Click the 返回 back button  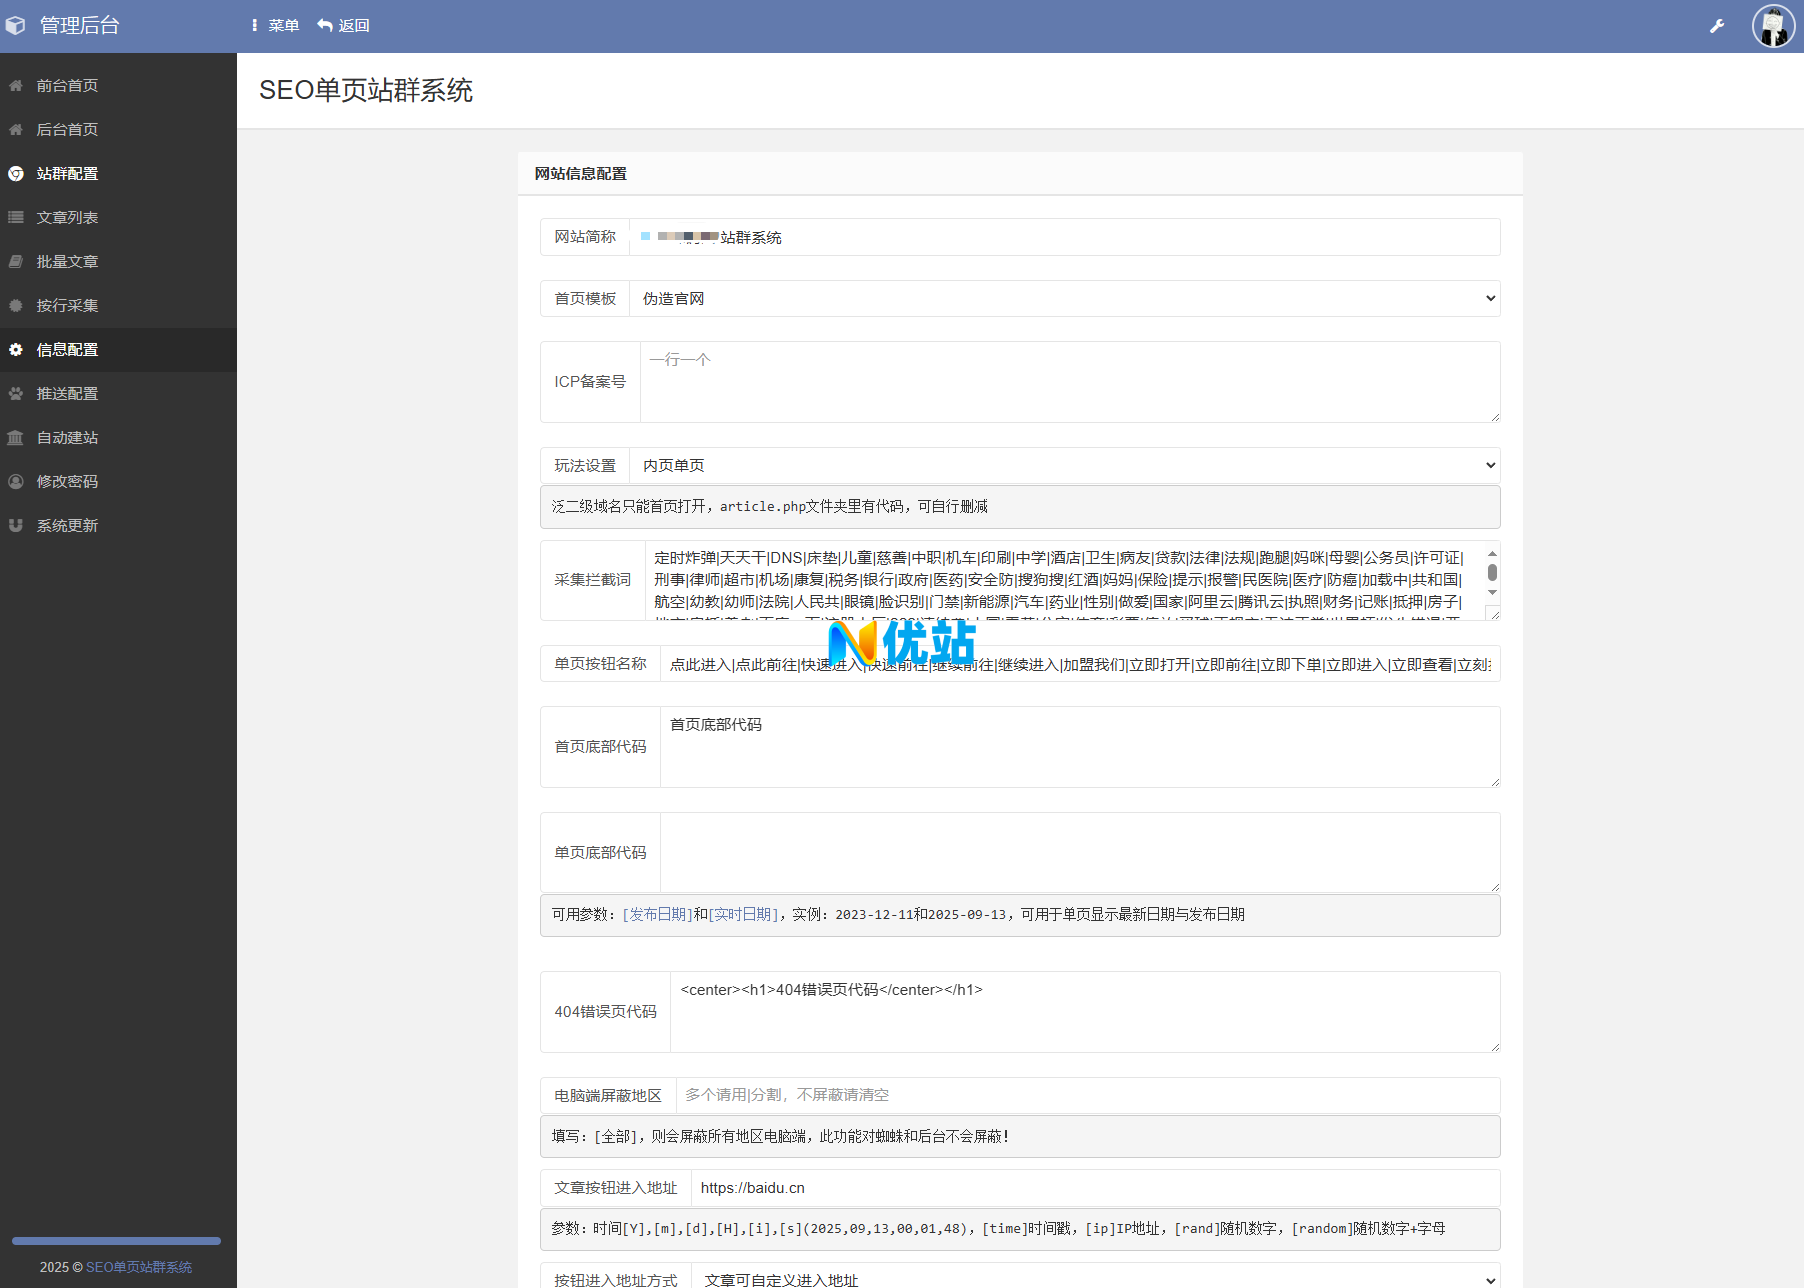(x=344, y=26)
